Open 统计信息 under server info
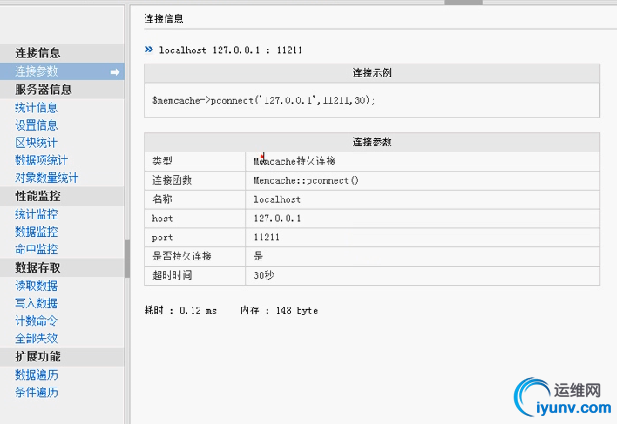The image size is (617, 424). [37, 108]
